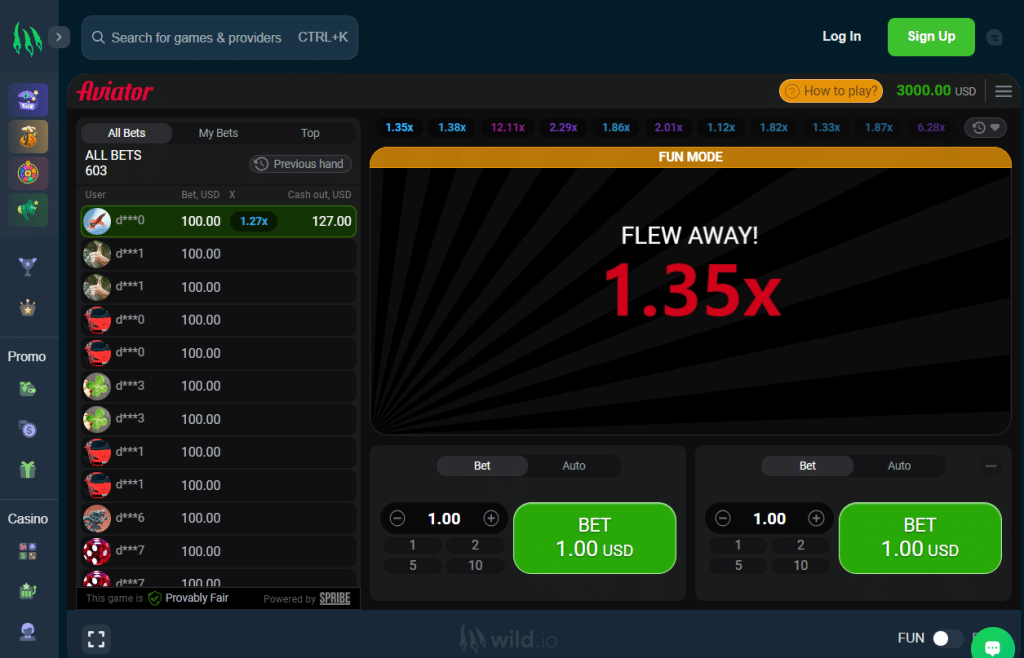Open the green megaphone sidebar icon

click(x=28, y=210)
